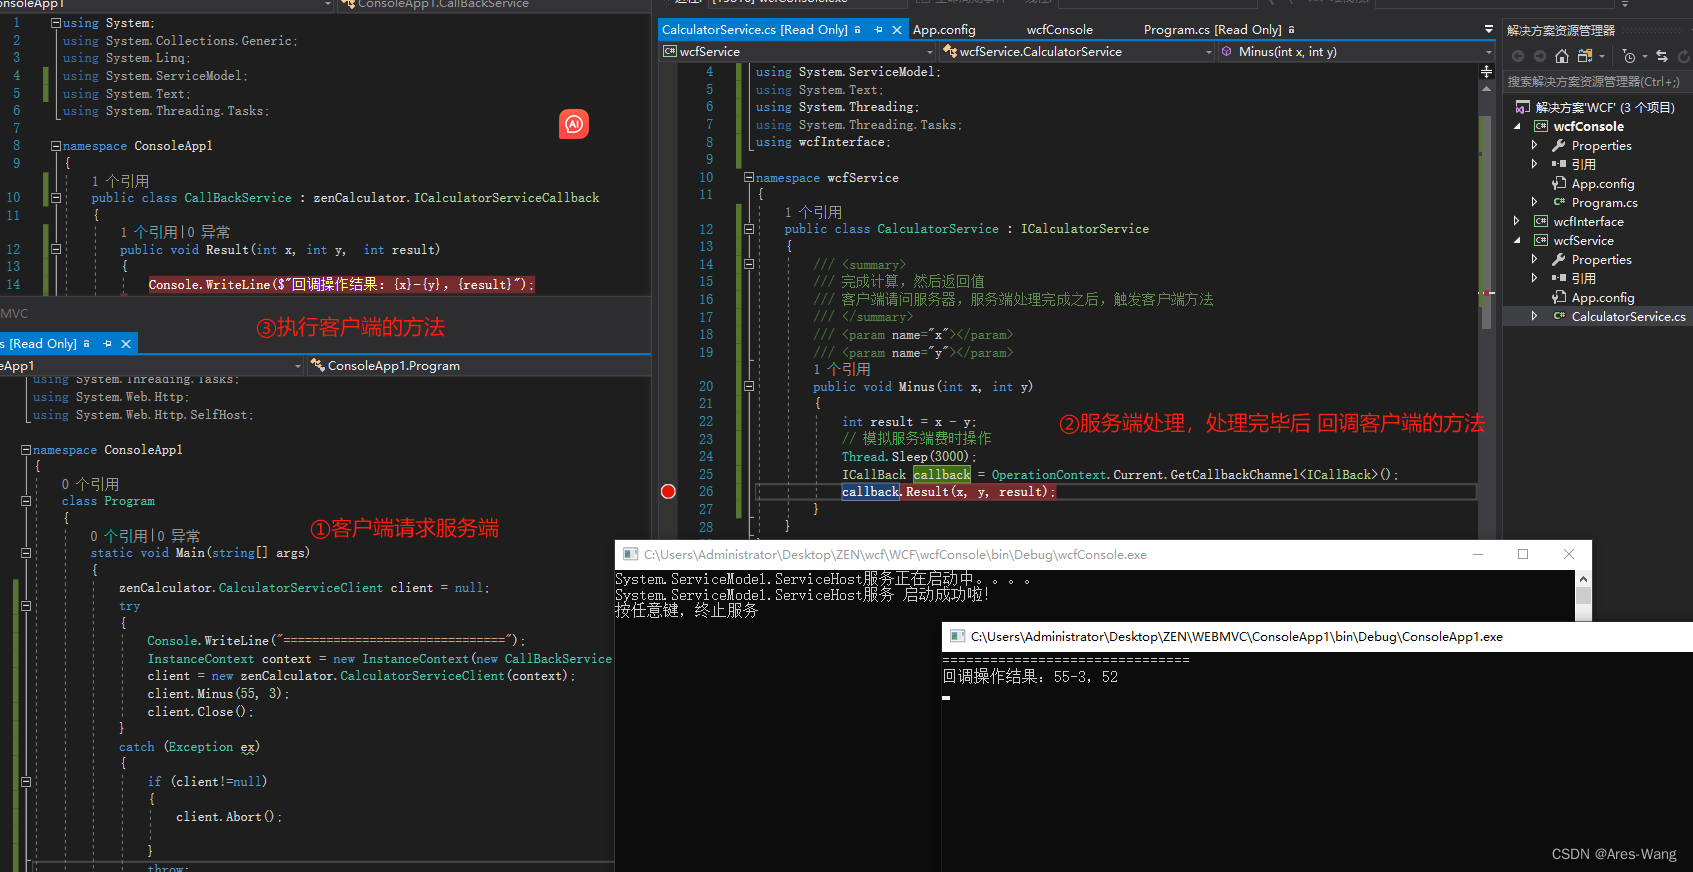Select App.config under the wcfConsole project
Viewport: 1693px width, 872px height.
pos(1603,183)
